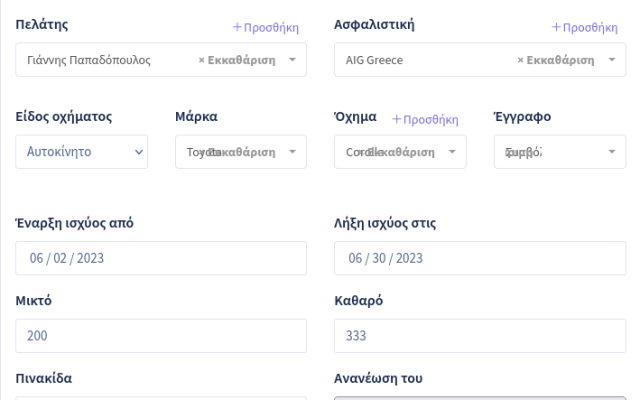Viewport: 640px width, 400px height.
Task: Open the Είδος οχήματος select box
Action: (82, 152)
